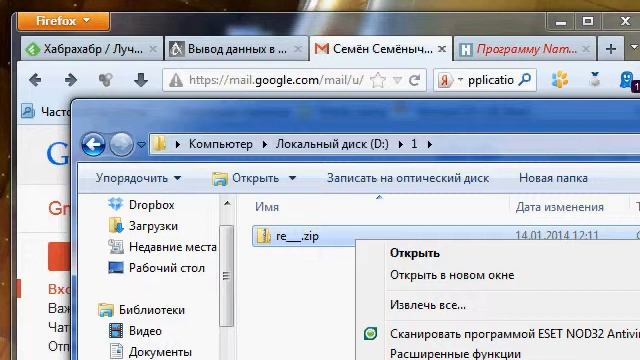Click Записать на оптический диск

pyautogui.click(x=408, y=178)
